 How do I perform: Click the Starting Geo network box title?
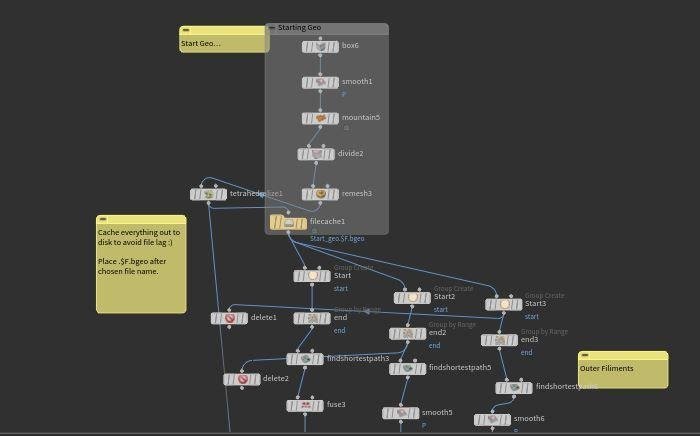(x=299, y=28)
